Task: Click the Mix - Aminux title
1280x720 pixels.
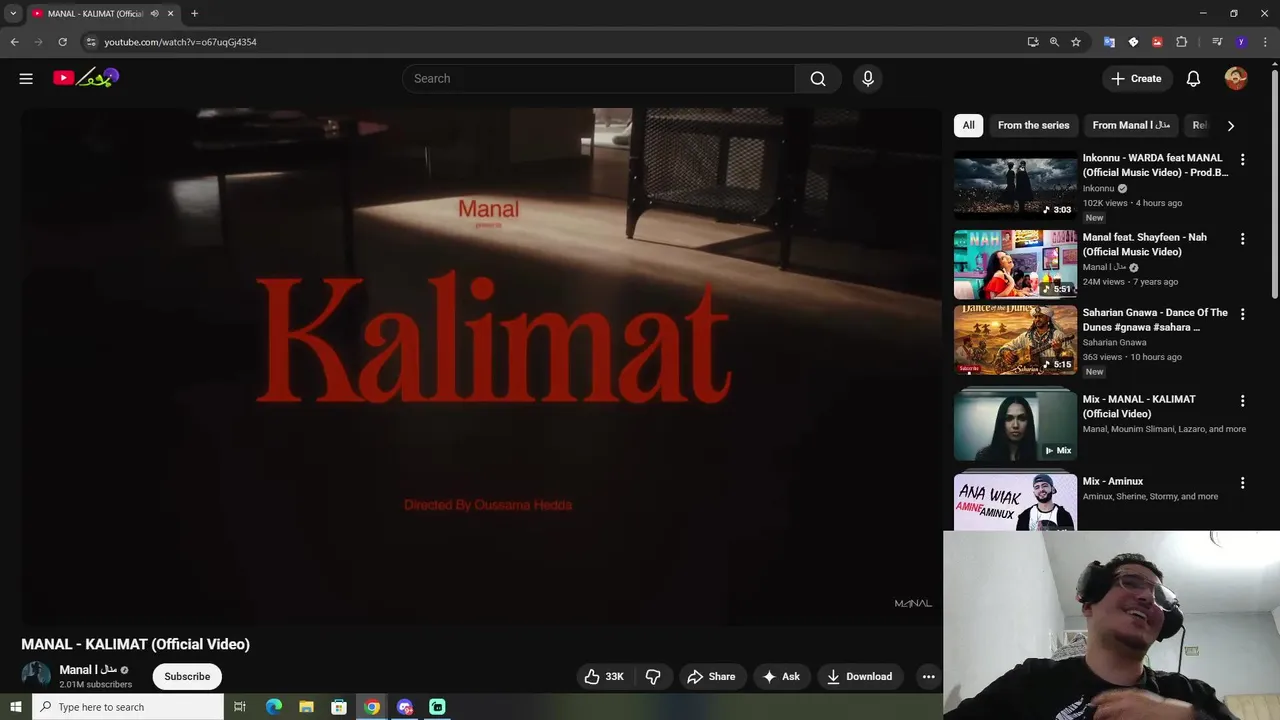Action: pos(1113,481)
